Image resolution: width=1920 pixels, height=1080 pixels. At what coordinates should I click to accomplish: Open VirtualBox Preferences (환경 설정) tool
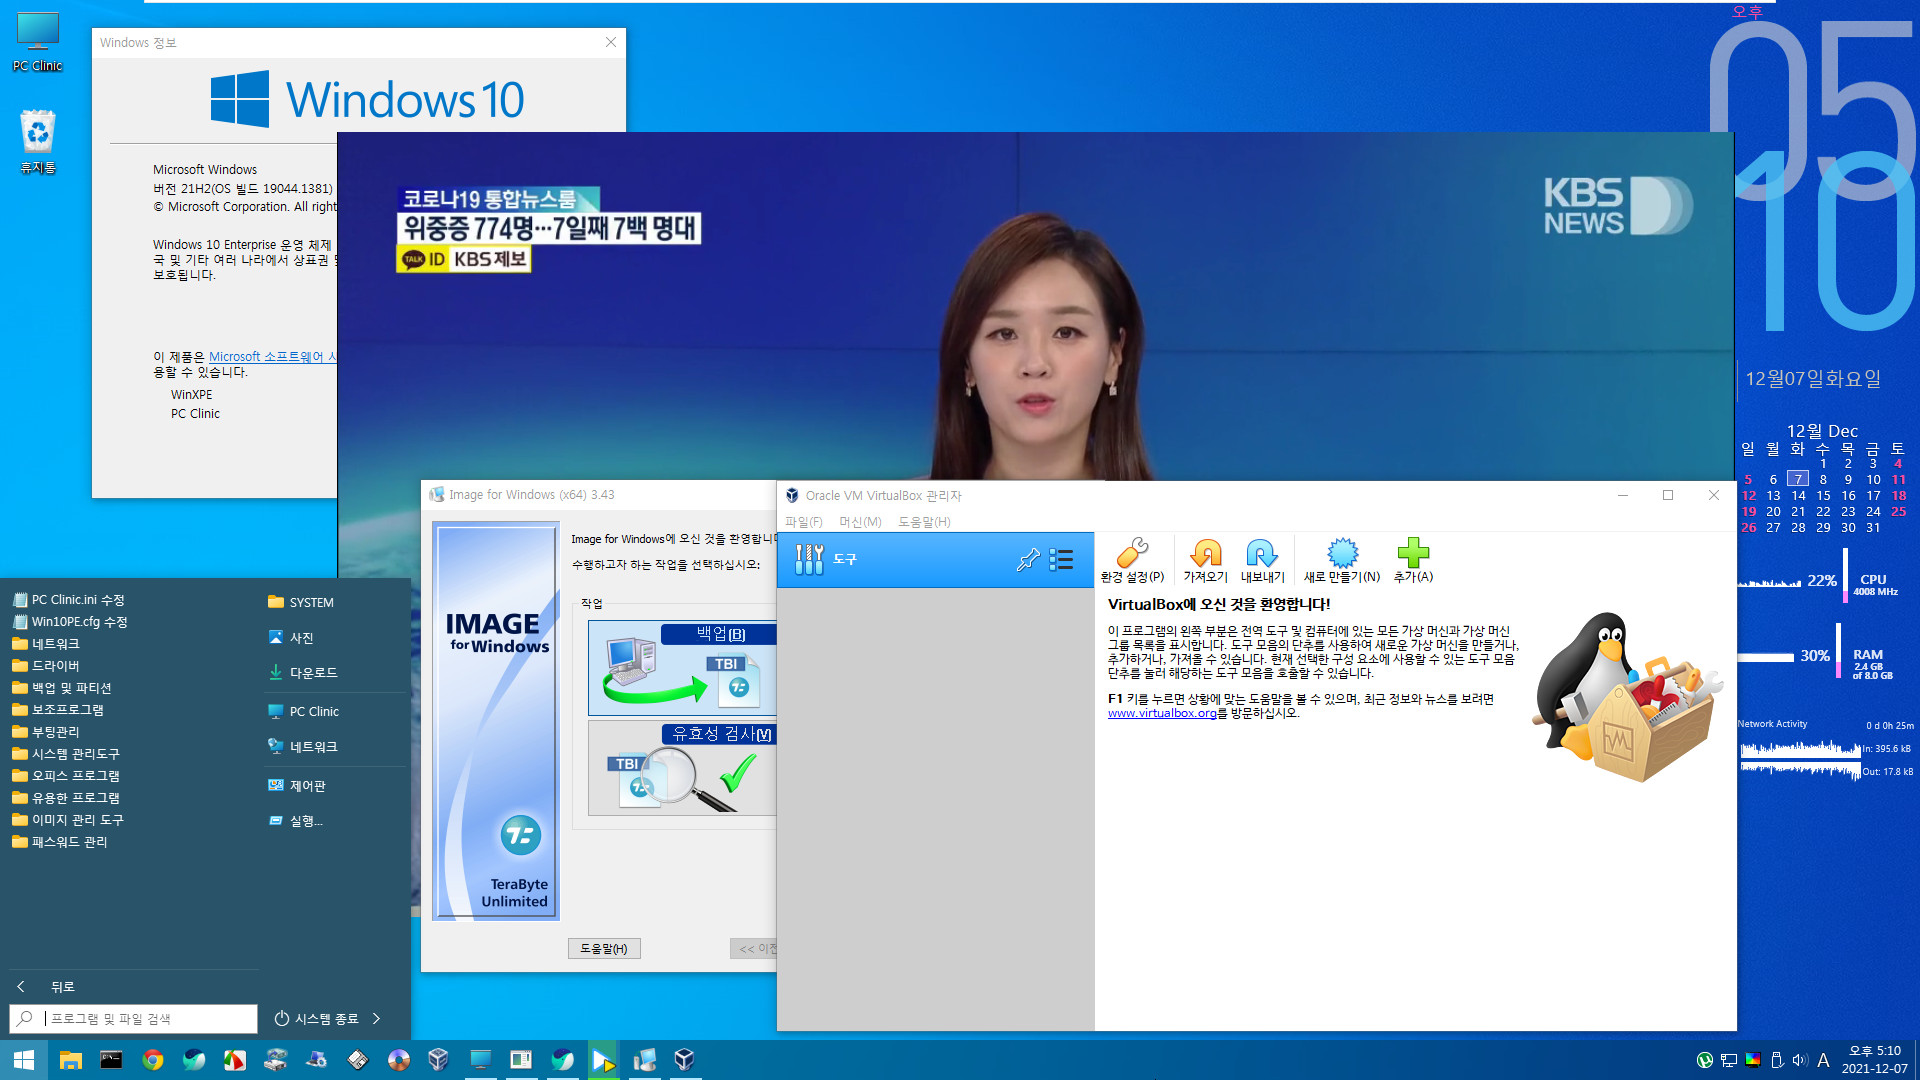click(x=1132, y=560)
